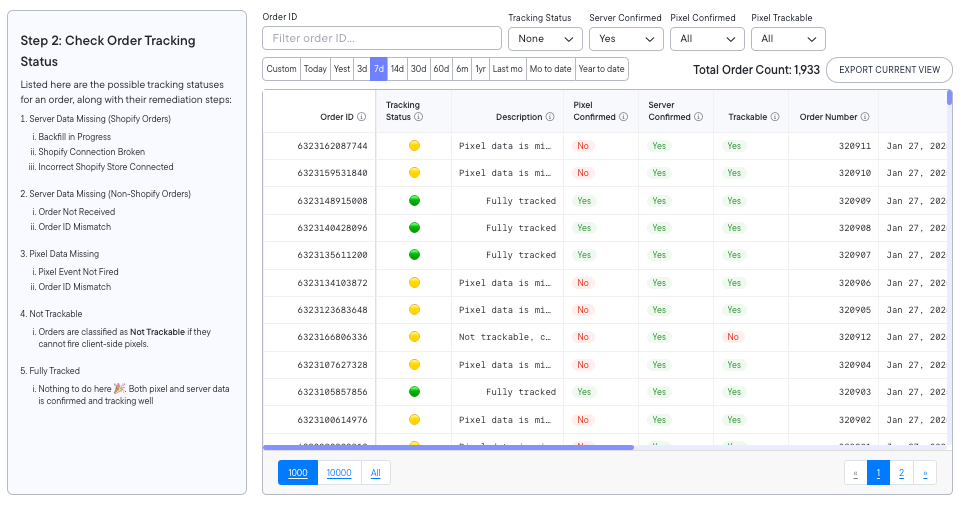Click info icon beside Order Number header
The height and width of the screenshot is (506, 970).
pyautogui.click(x=865, y=117)
